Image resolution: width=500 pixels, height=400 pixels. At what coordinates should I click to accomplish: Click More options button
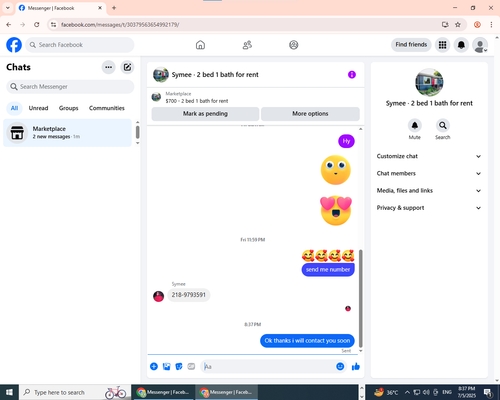(310, 114)
